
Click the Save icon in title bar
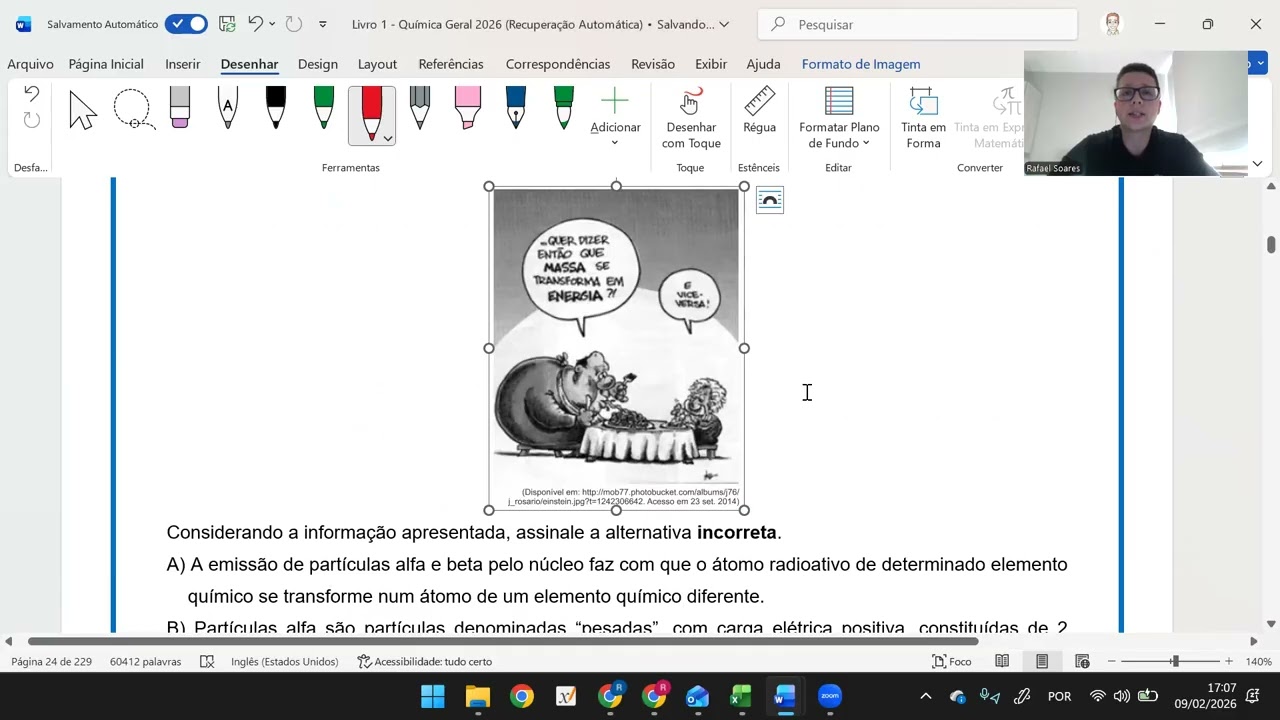coord(227,24)
